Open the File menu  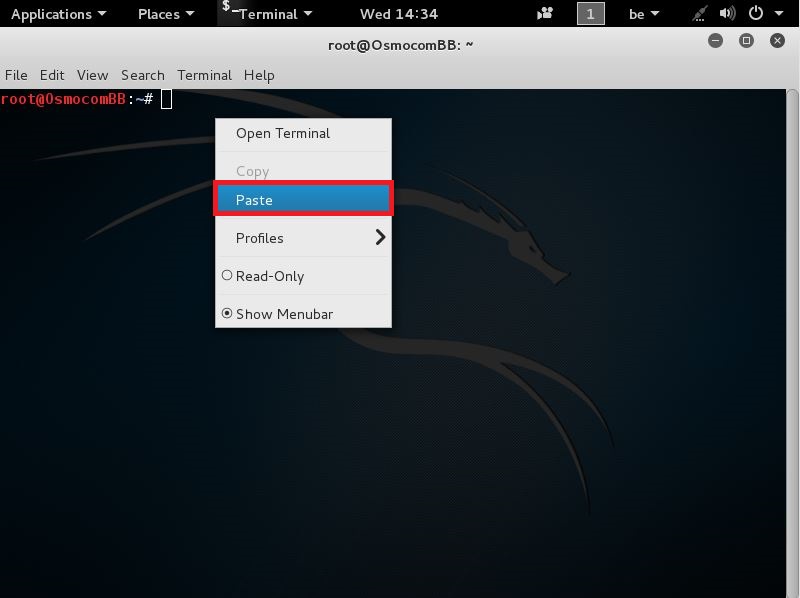(x=16, y=76)
